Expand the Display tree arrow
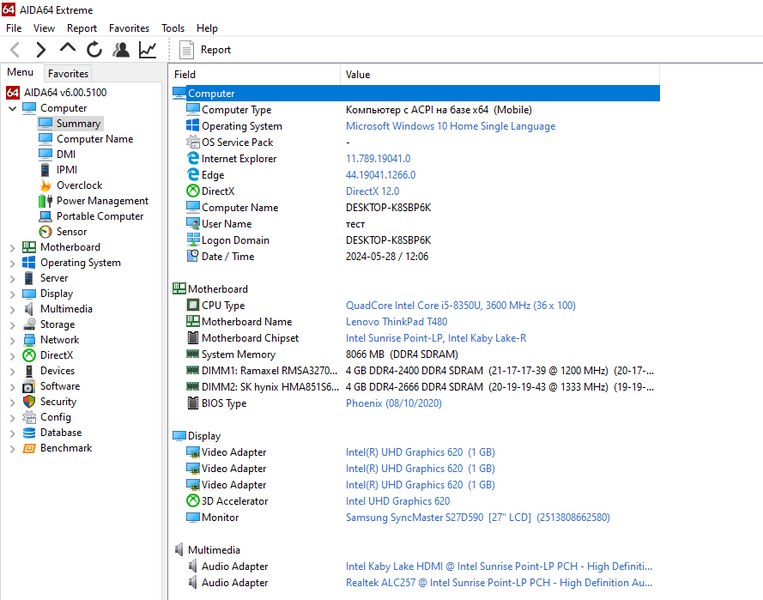This screenshot has height=600, width=763. coord(13,294)
